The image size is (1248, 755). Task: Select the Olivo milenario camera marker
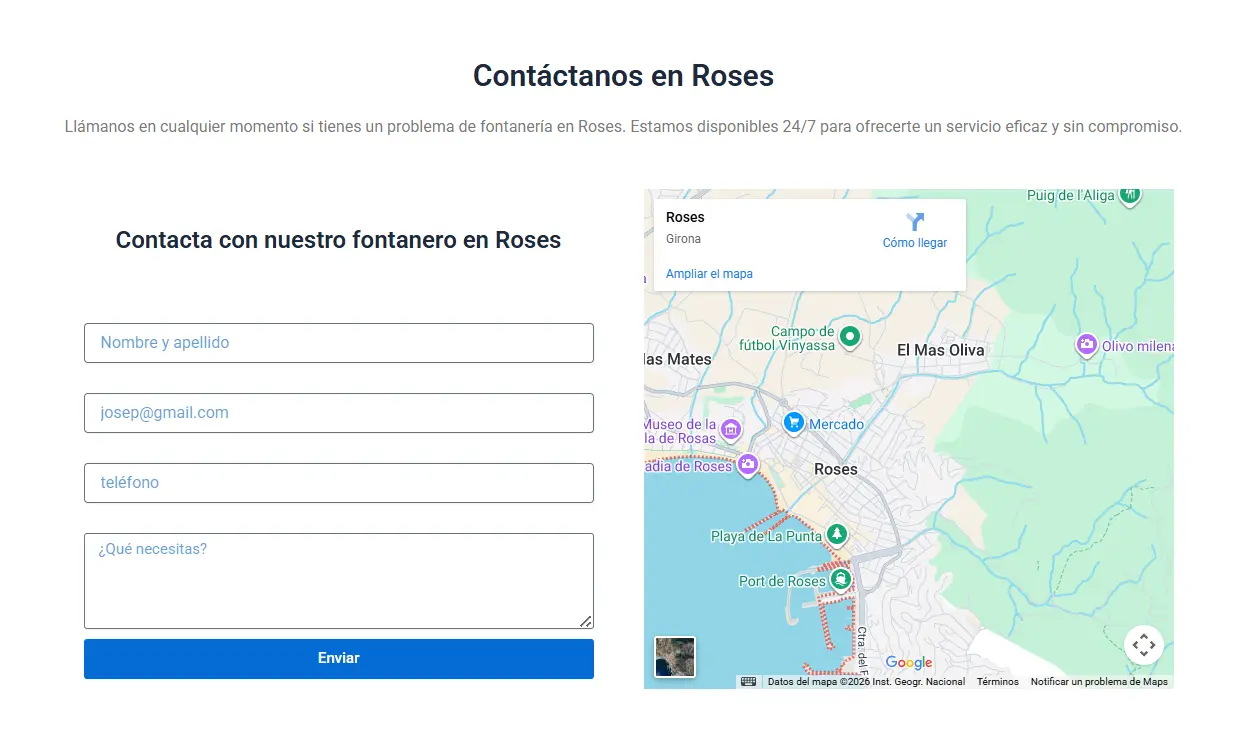[1086, 346]
